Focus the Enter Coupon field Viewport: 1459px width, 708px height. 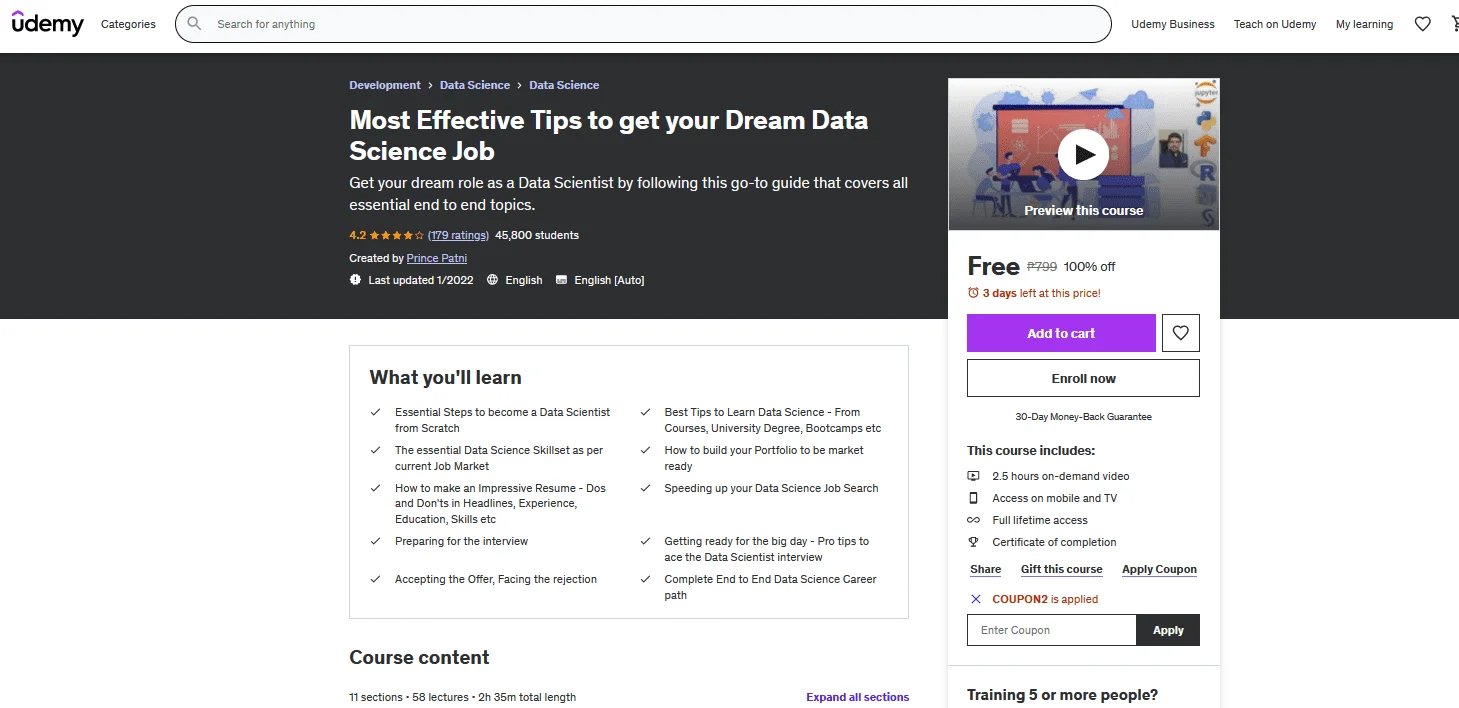click(1052, 630)
